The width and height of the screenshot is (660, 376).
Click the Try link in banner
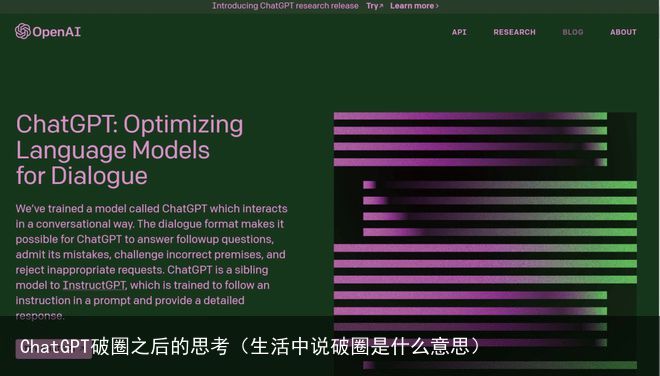(x=372, y=6)
